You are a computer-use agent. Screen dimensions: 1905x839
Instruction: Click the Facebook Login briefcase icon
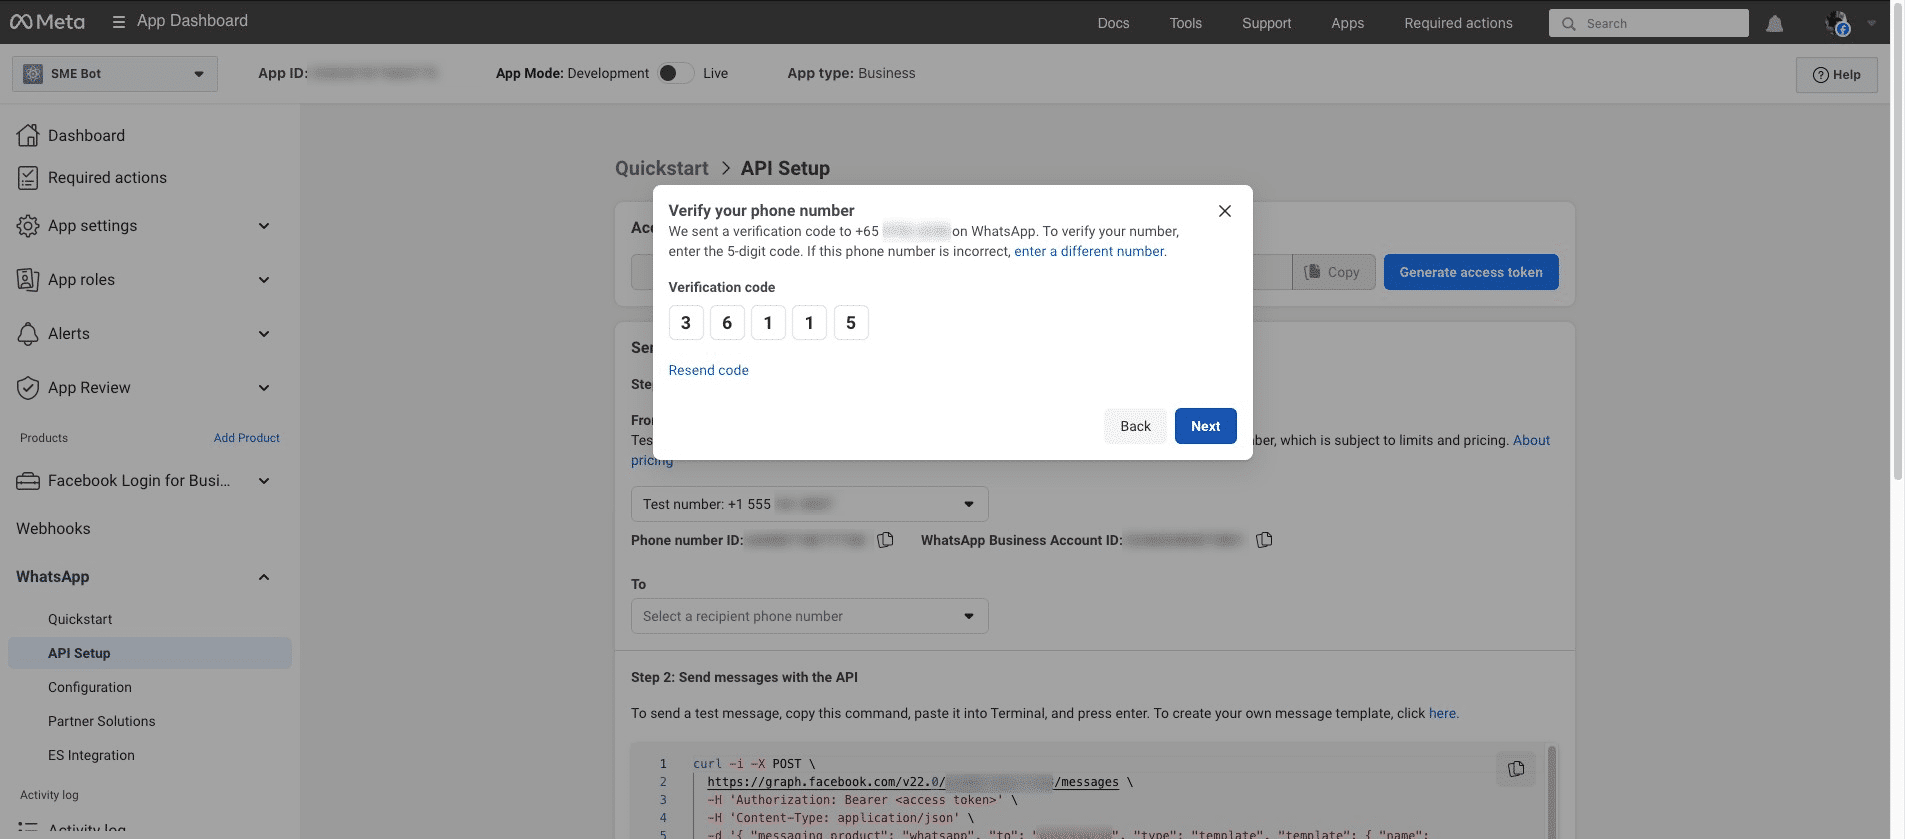point(28,481)
